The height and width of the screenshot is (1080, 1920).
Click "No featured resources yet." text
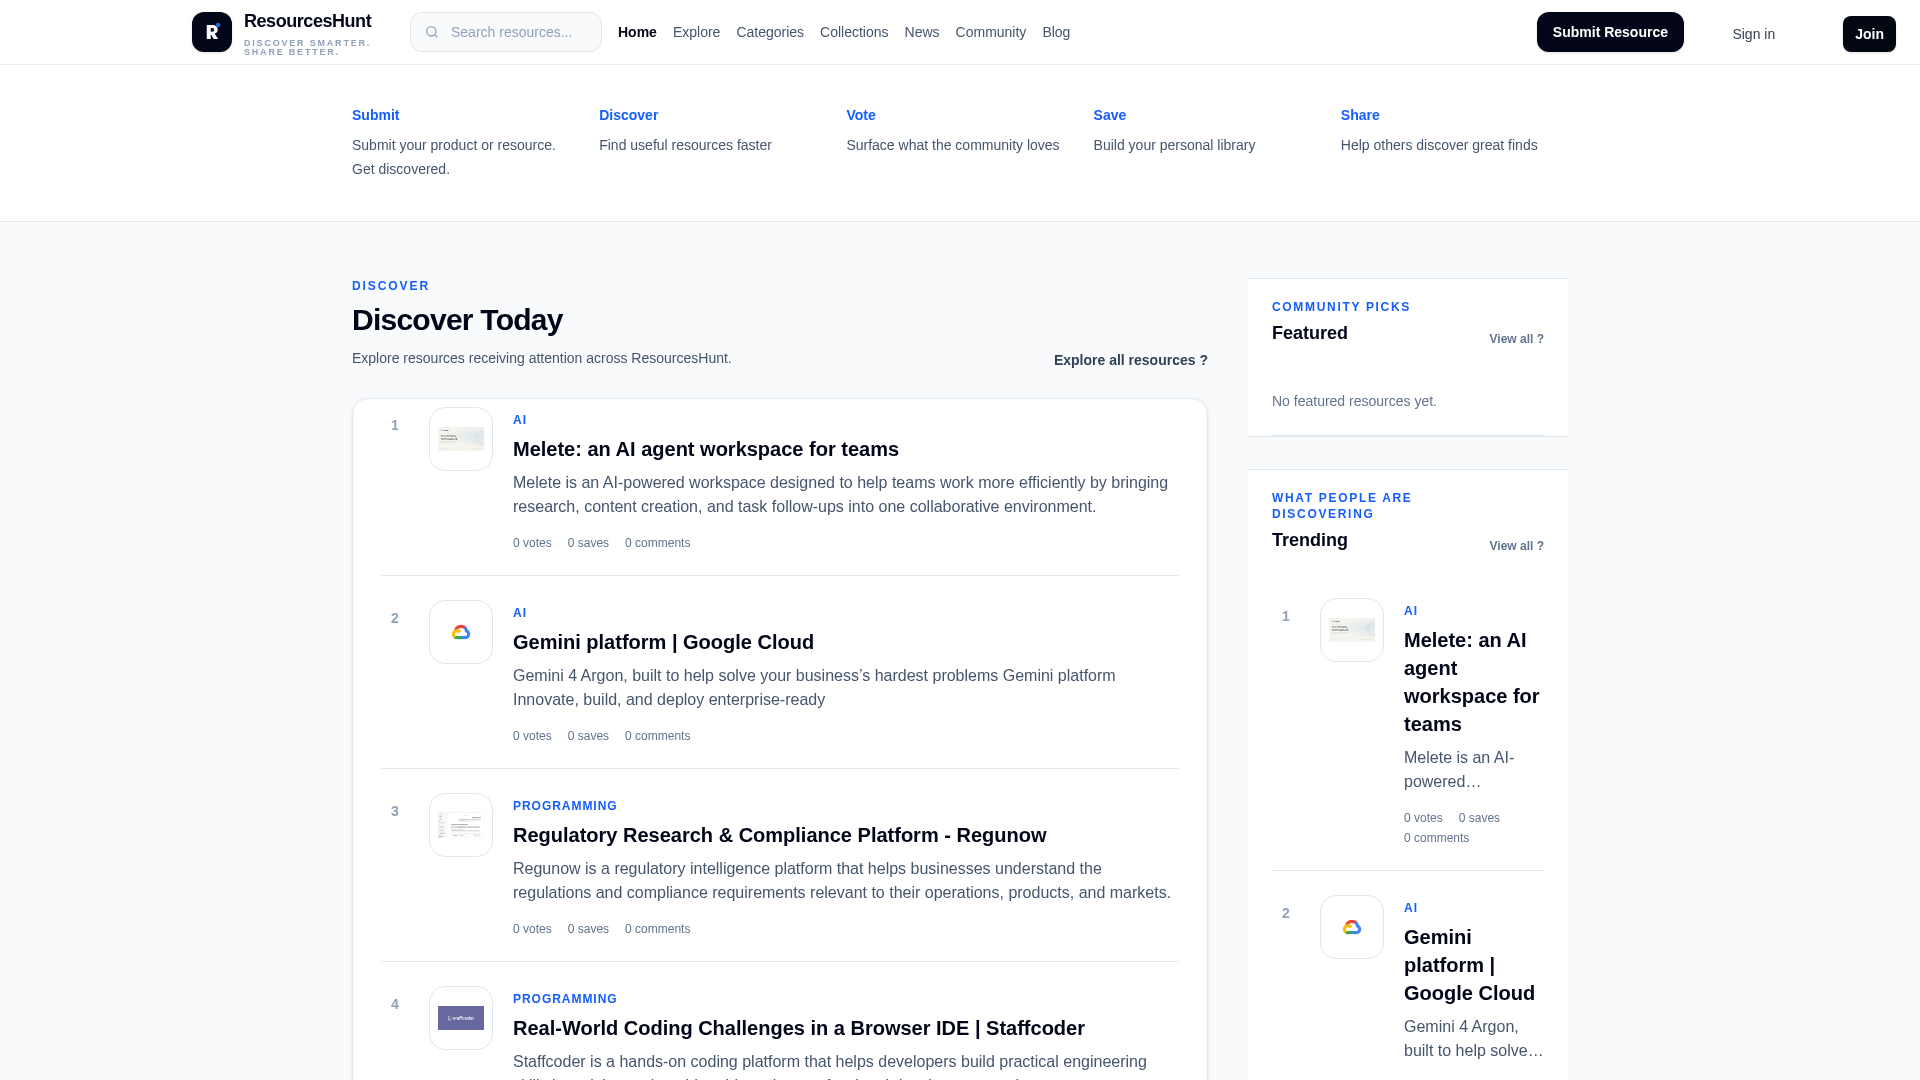click(x=1354, y=401)
